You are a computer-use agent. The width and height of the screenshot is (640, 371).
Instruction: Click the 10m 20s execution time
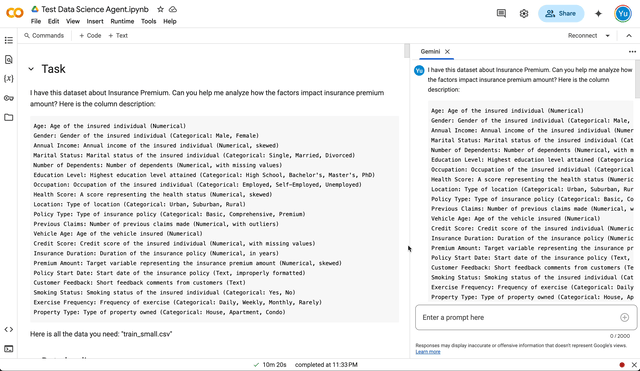pos(274,365)
